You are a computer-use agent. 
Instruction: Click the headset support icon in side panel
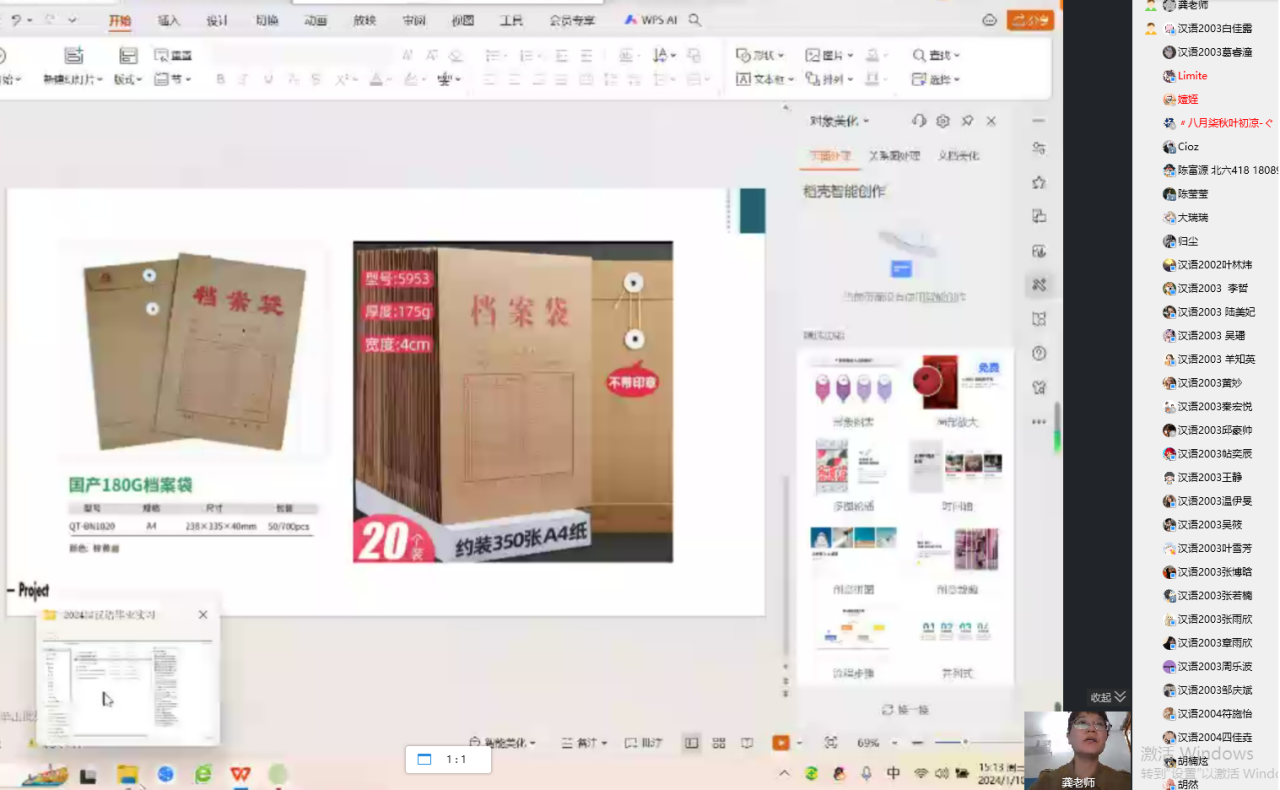pyautogui.click(x=919, y=121)
